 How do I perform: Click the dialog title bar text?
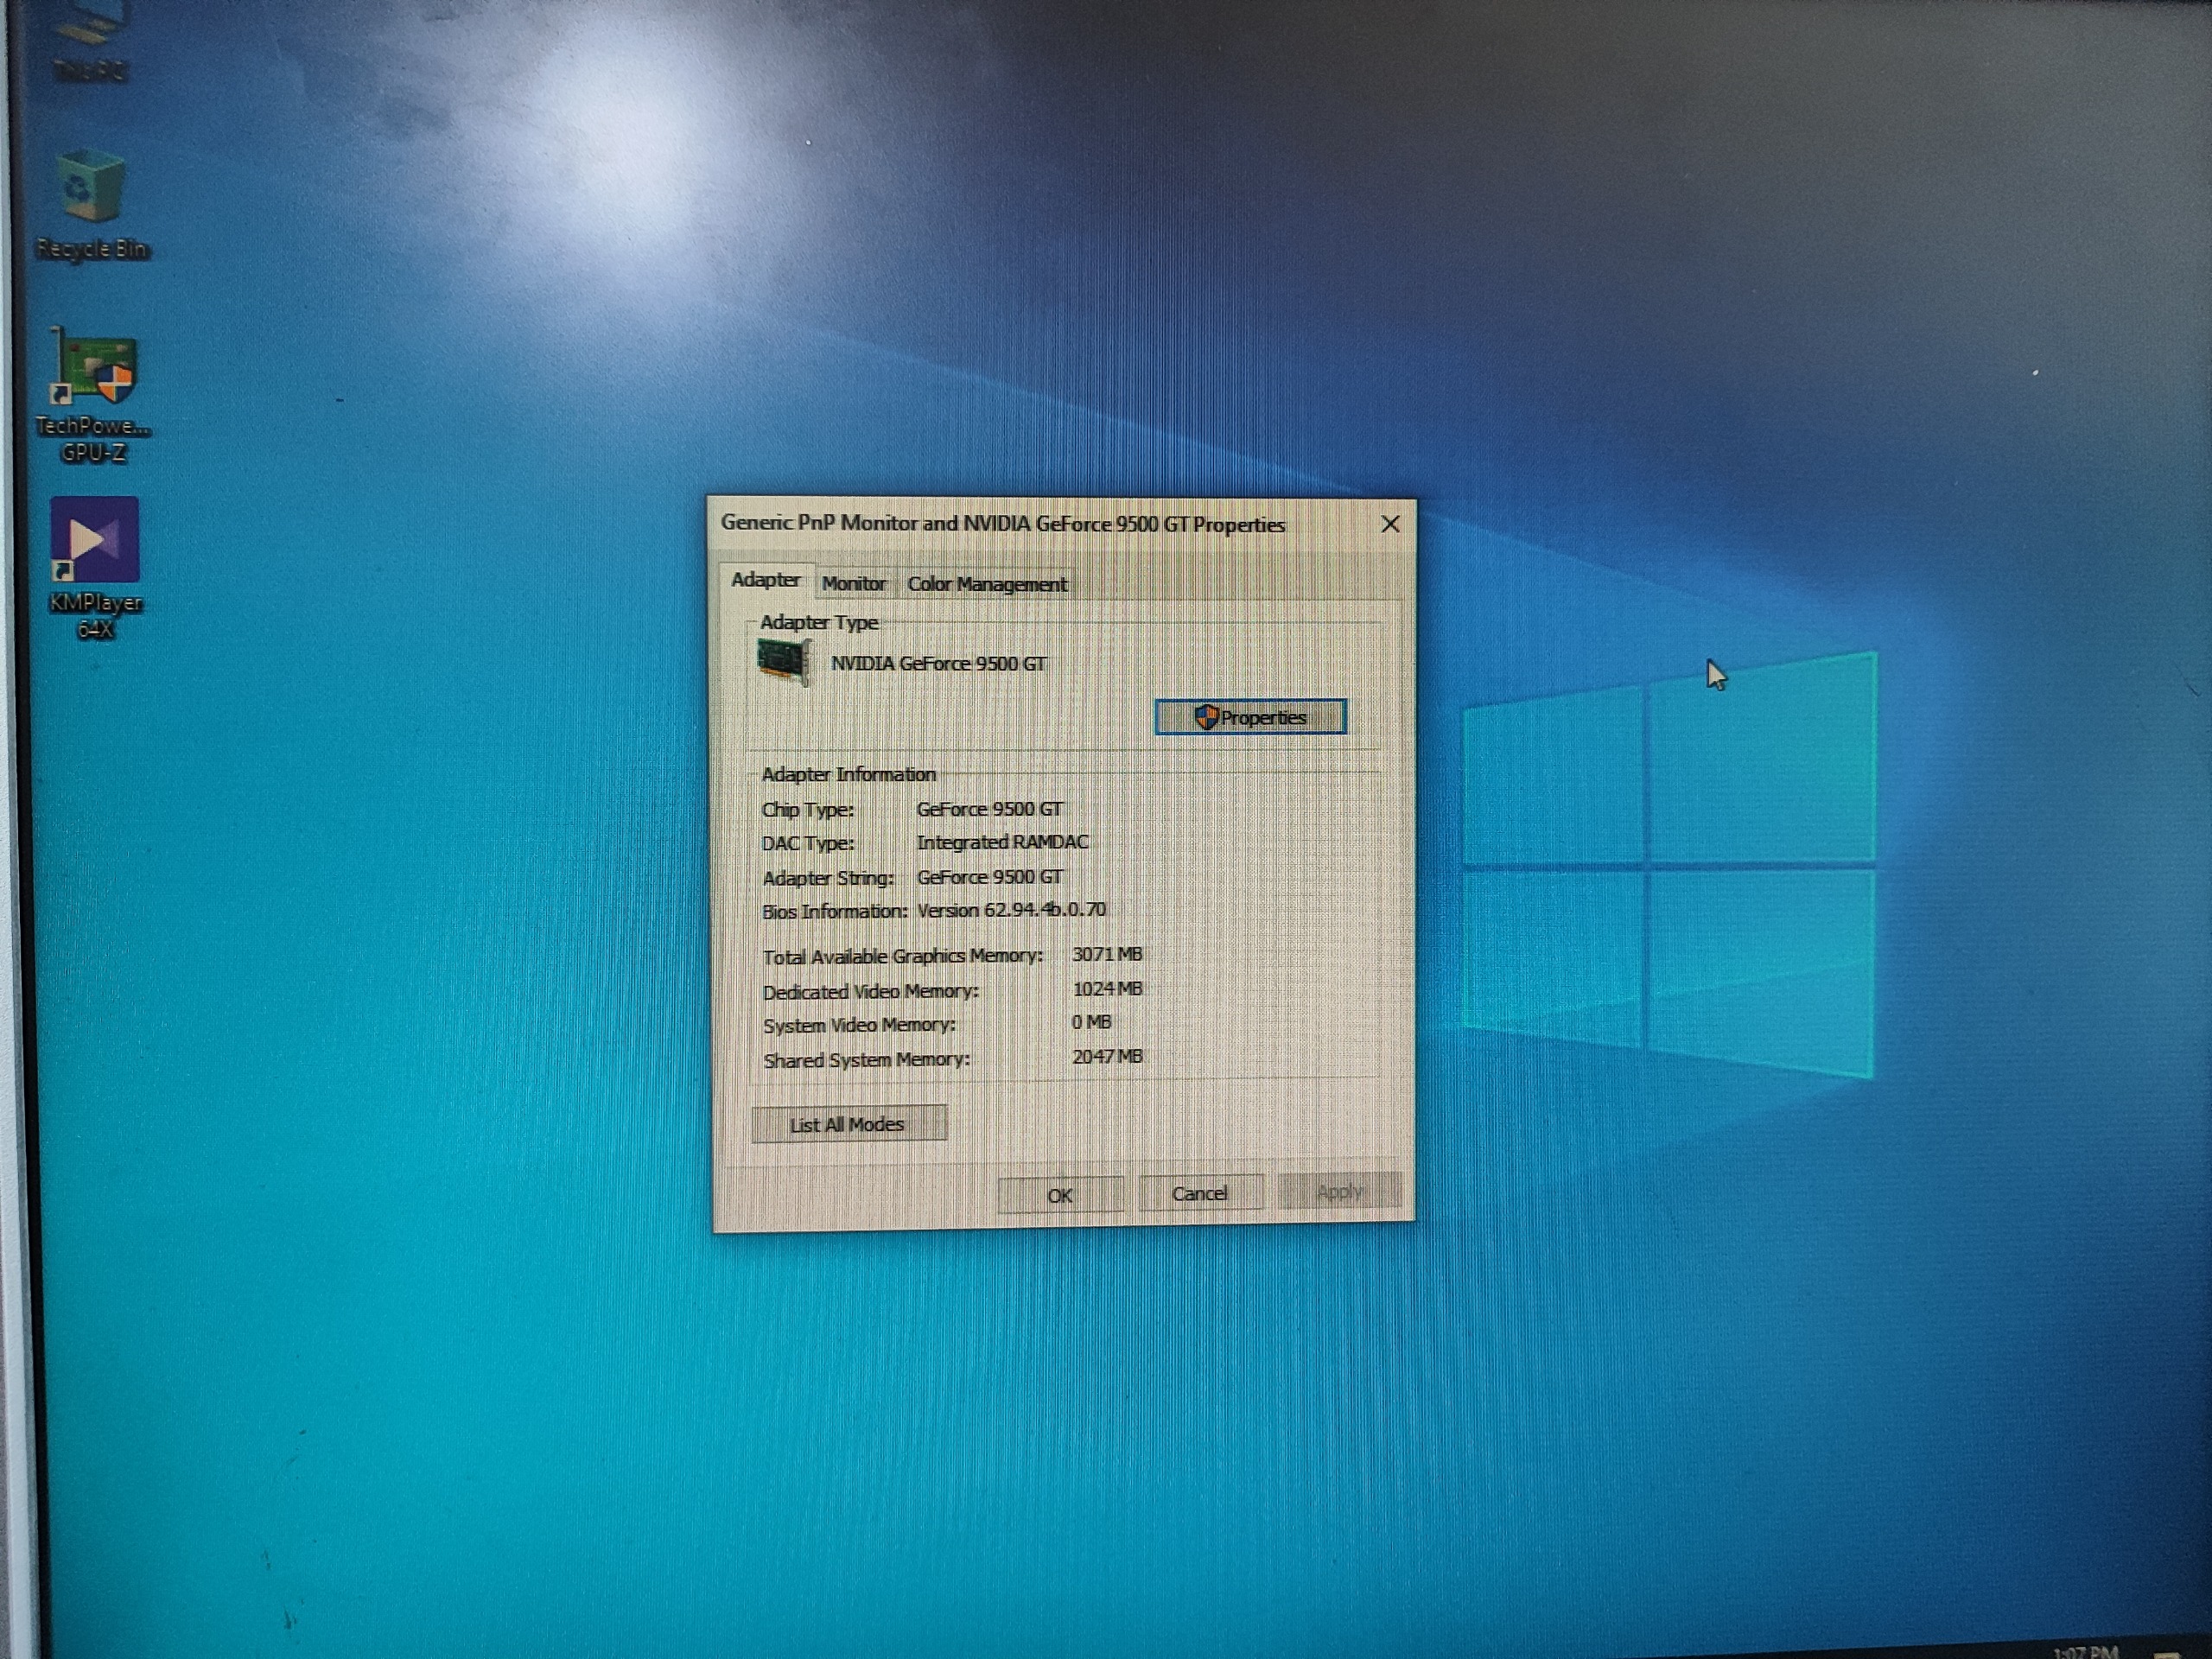(1003, 523)
